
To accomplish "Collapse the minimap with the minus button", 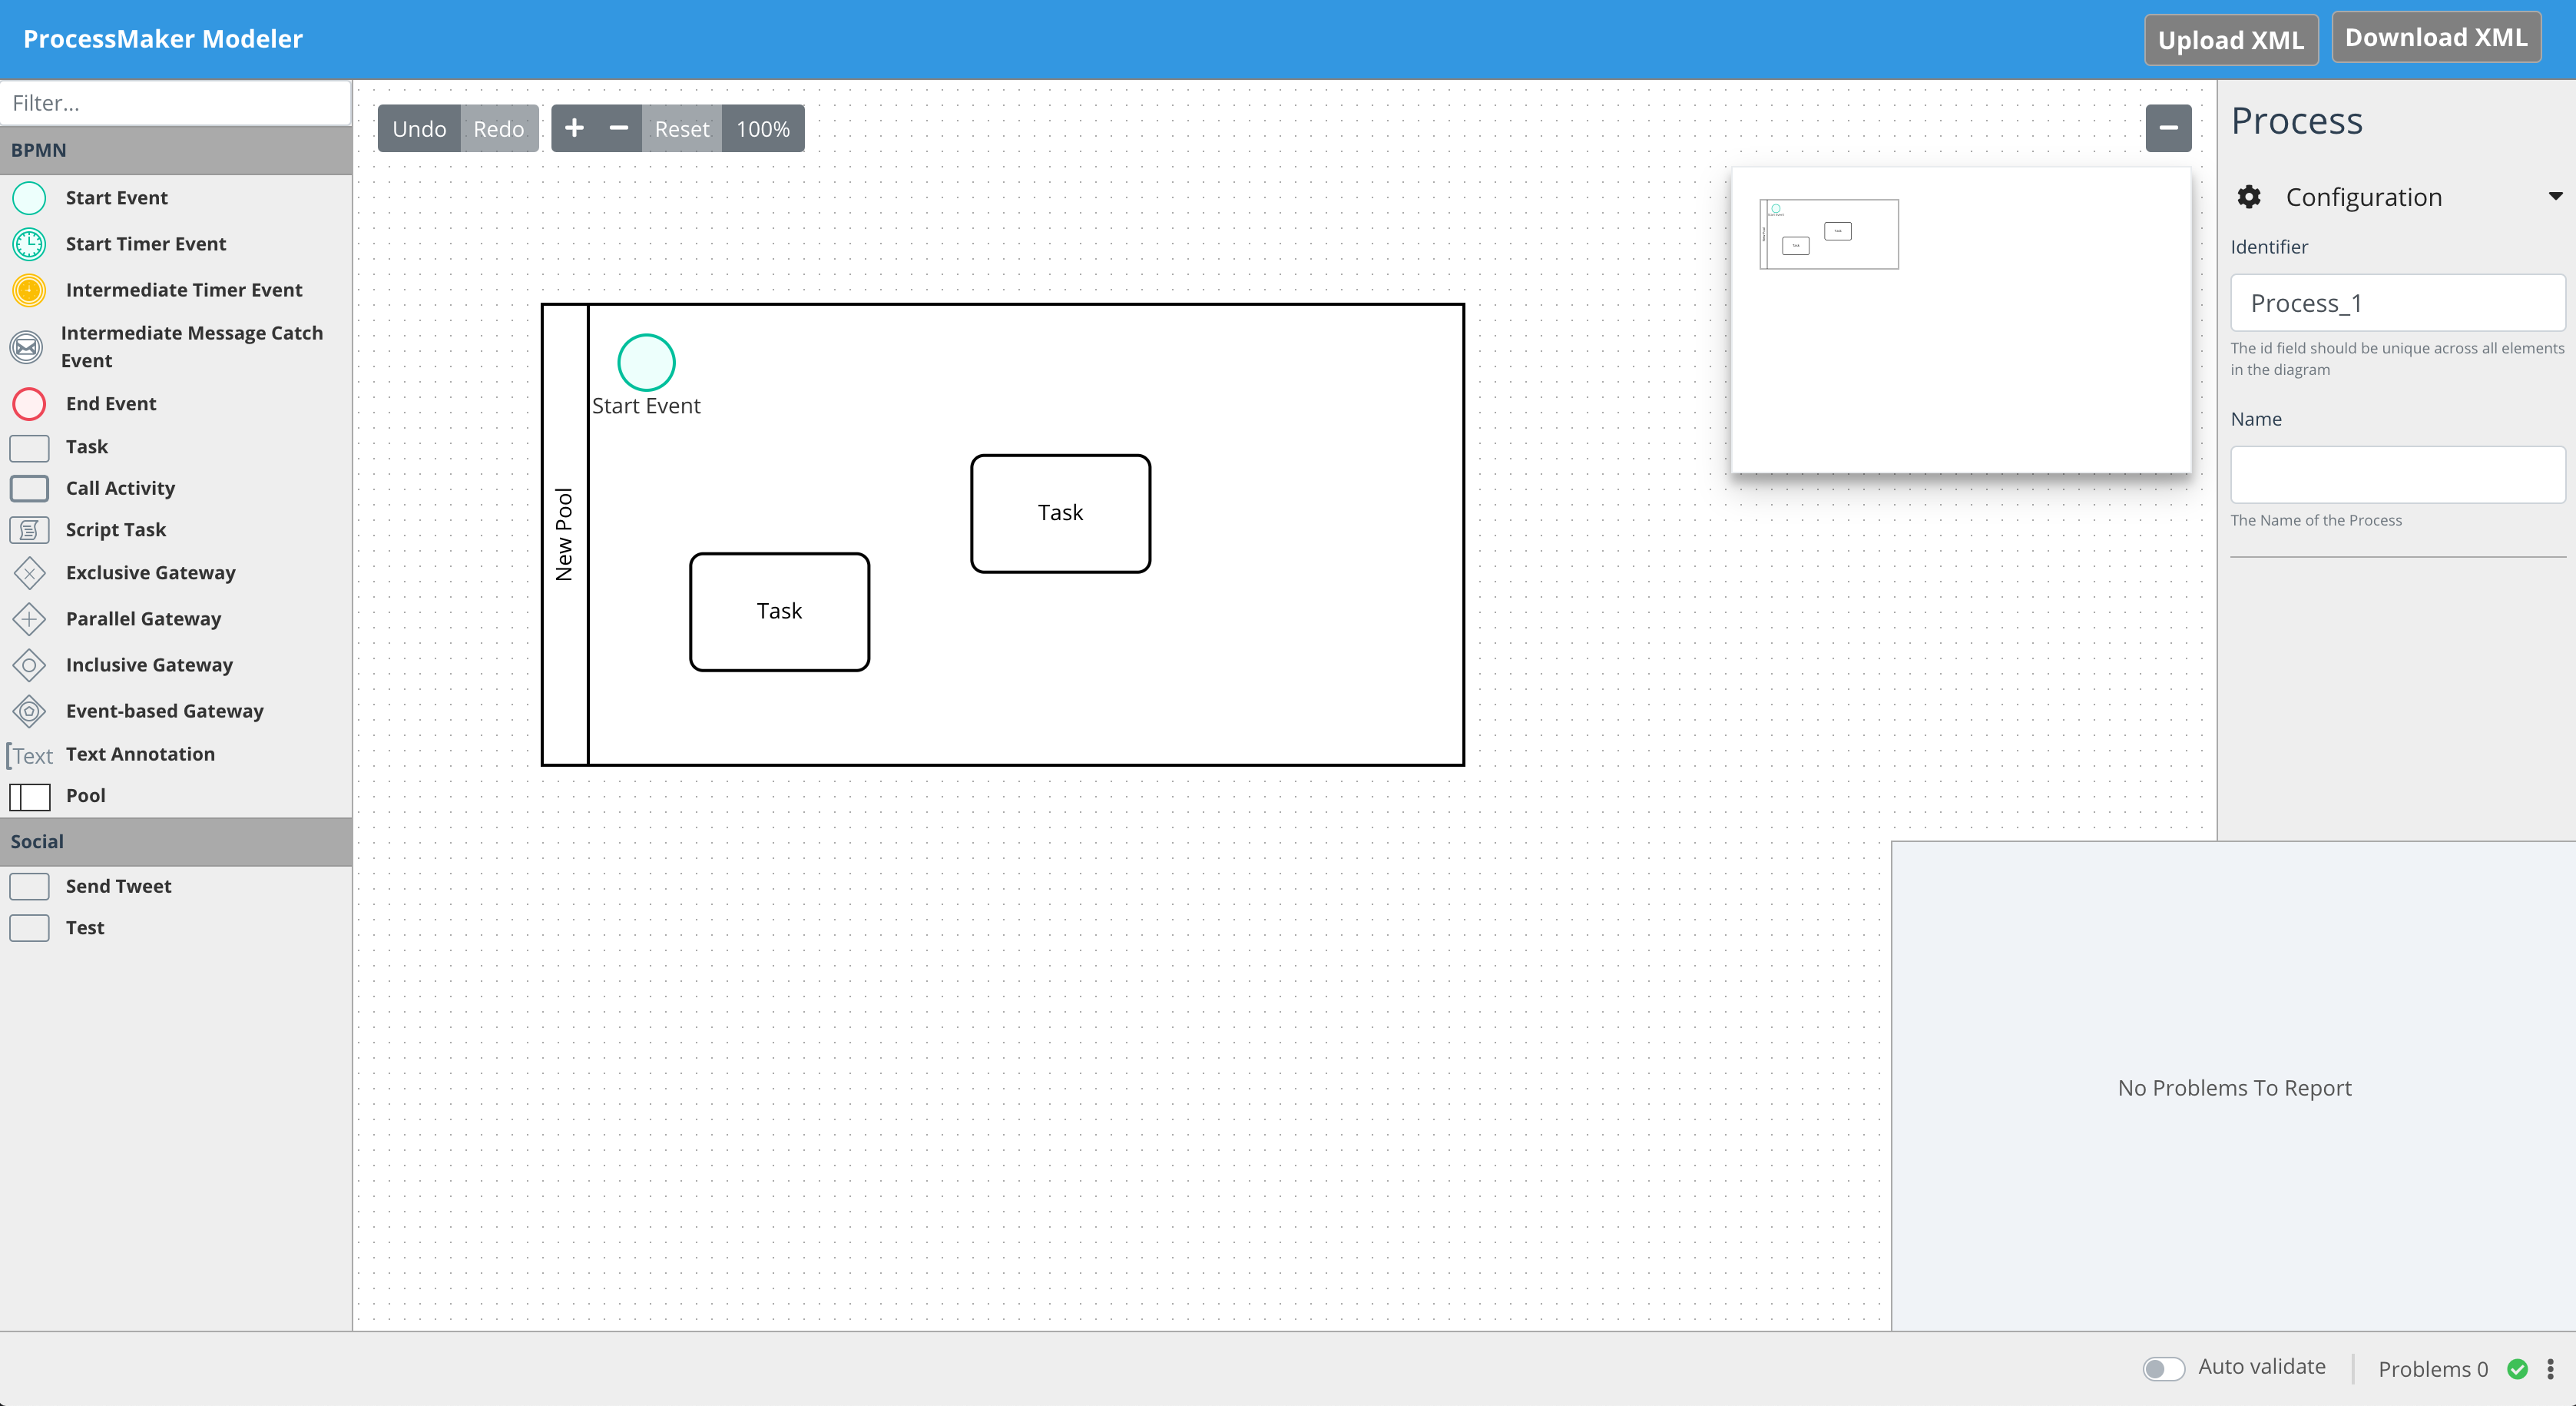I will 2168,128.
